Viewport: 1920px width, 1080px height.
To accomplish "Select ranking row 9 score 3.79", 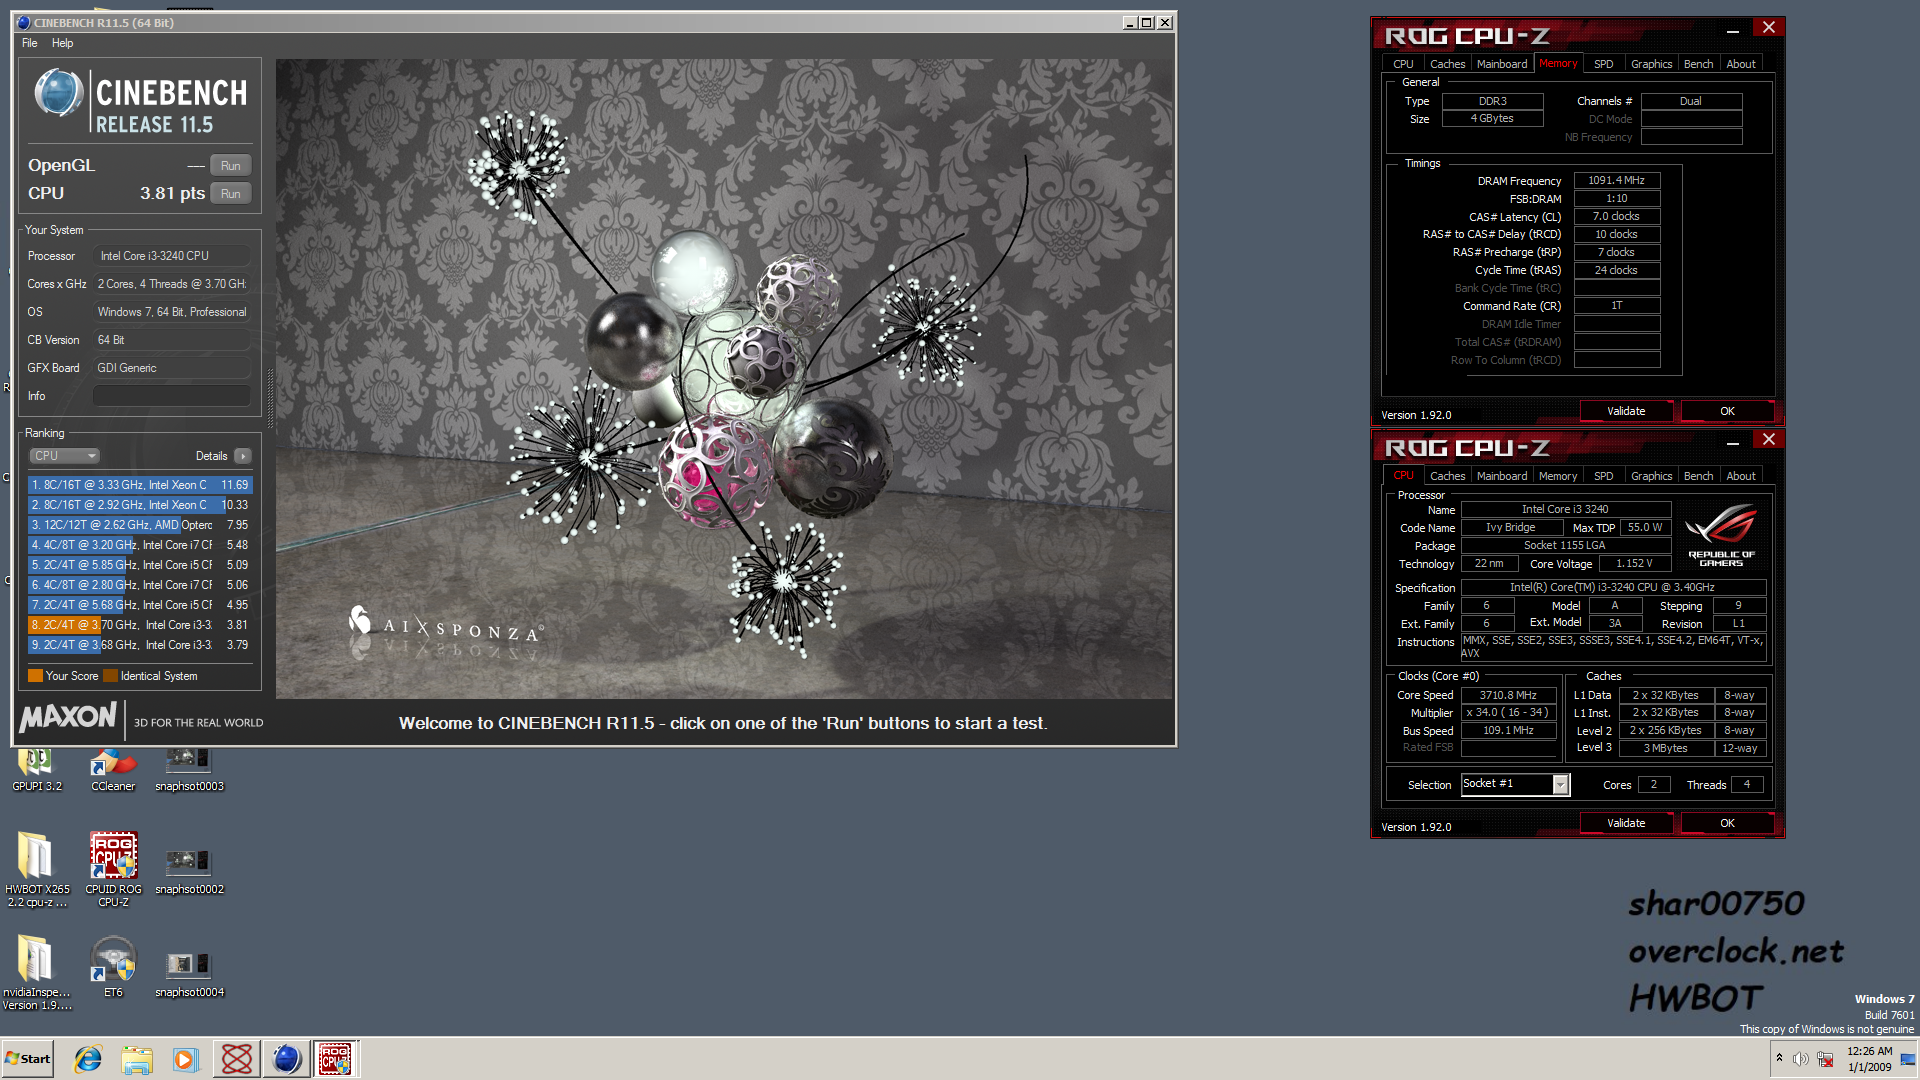I will (x=140, y=645).
